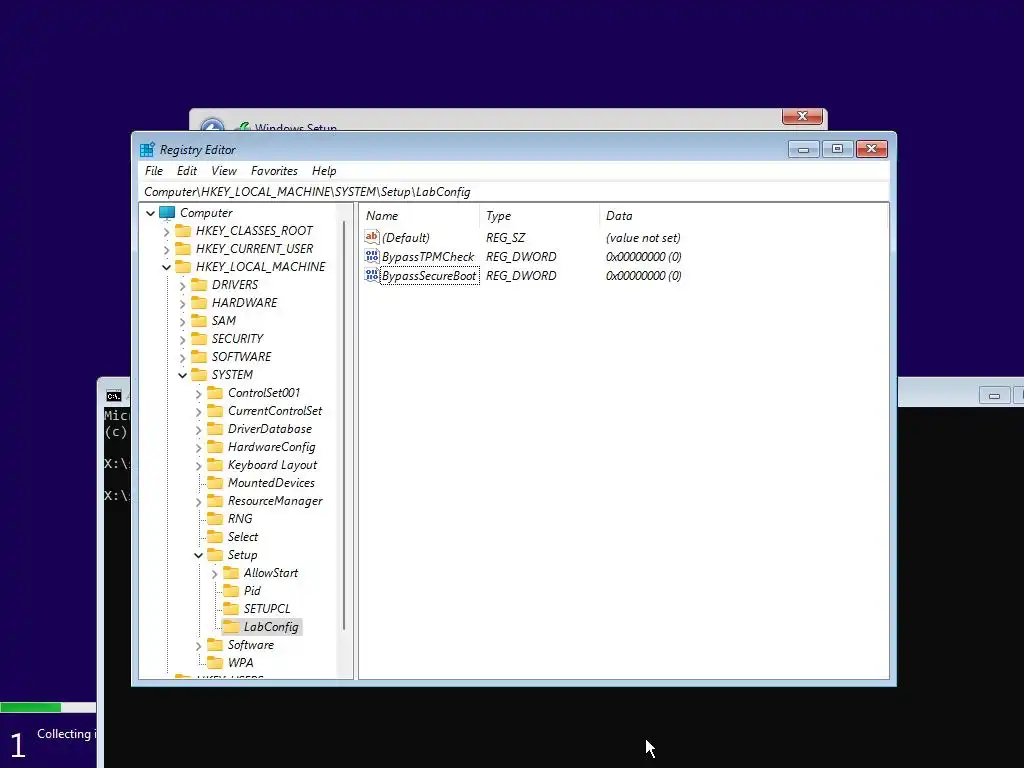Image resolution: width=1024 pixels, height=768 pixels.
Task: Open the File menu
Action: point(154,171)
